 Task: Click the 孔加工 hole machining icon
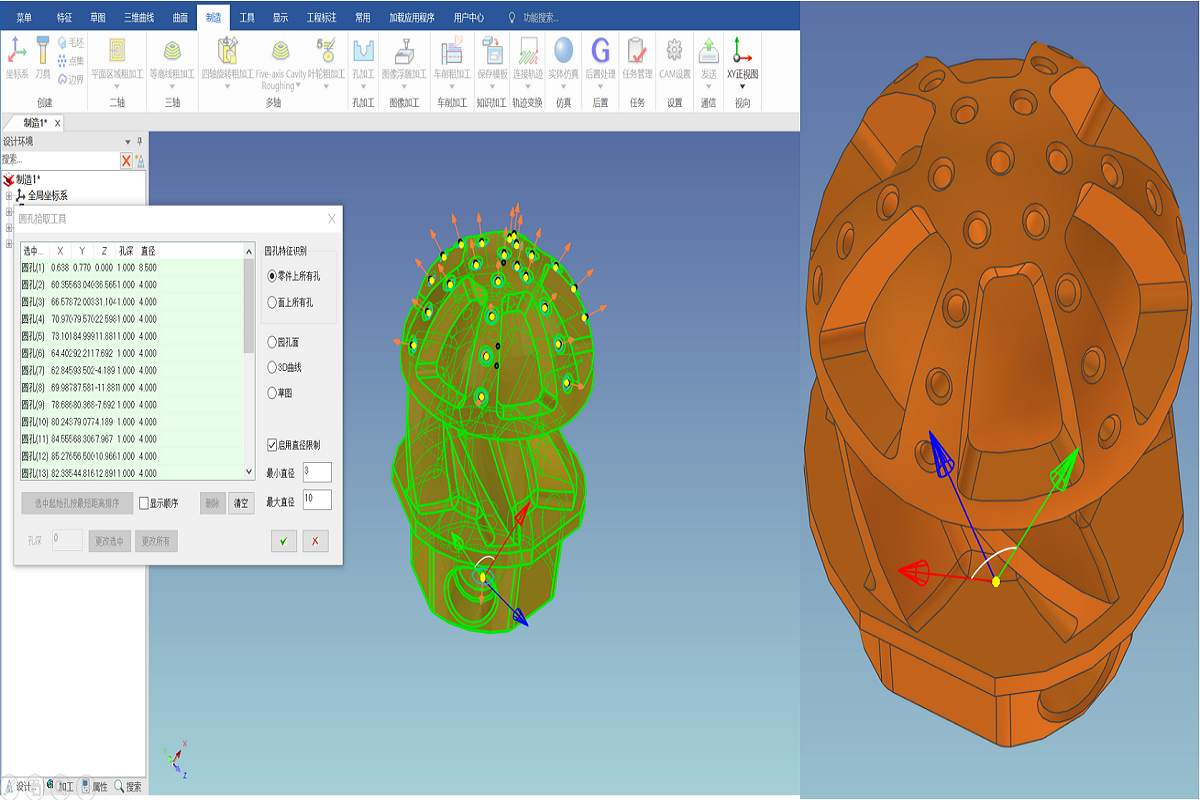tap(363, 52)
